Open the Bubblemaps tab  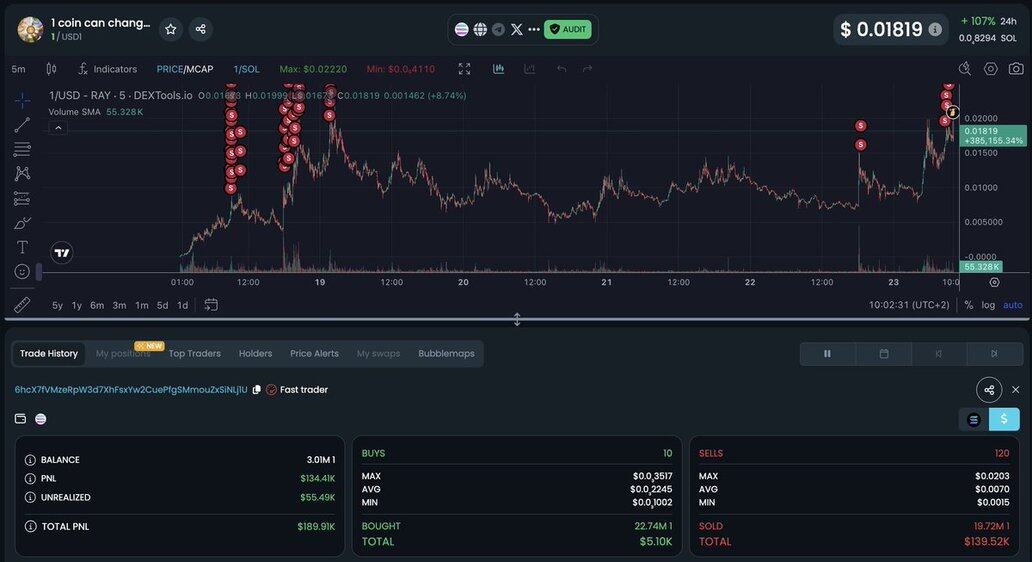click(446, 353)
